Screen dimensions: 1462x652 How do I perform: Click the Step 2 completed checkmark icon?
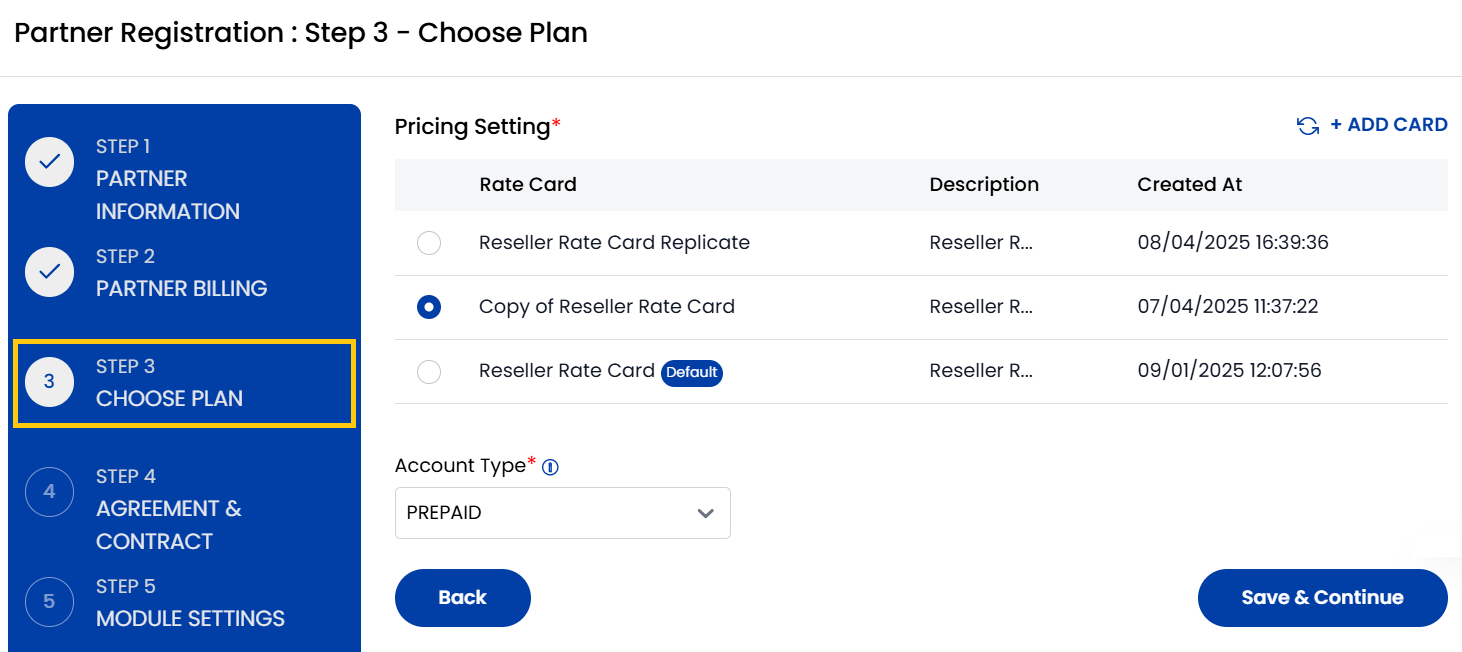(x=49, y=272)
